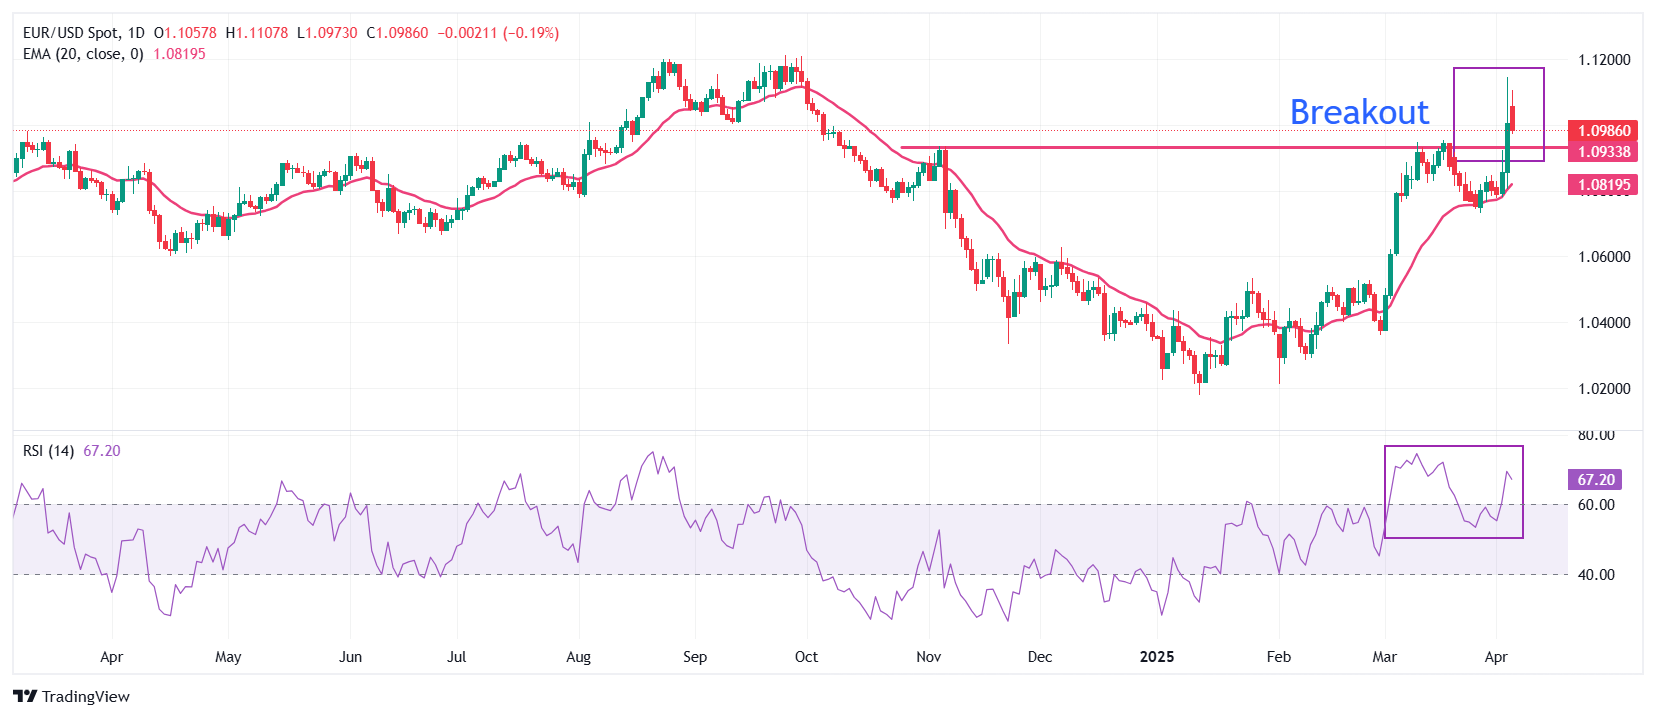The width and height of the screenshot is (1656, 718).
Task: Click the 1.02000 price axis label
Action: (x=1604, y=389)
